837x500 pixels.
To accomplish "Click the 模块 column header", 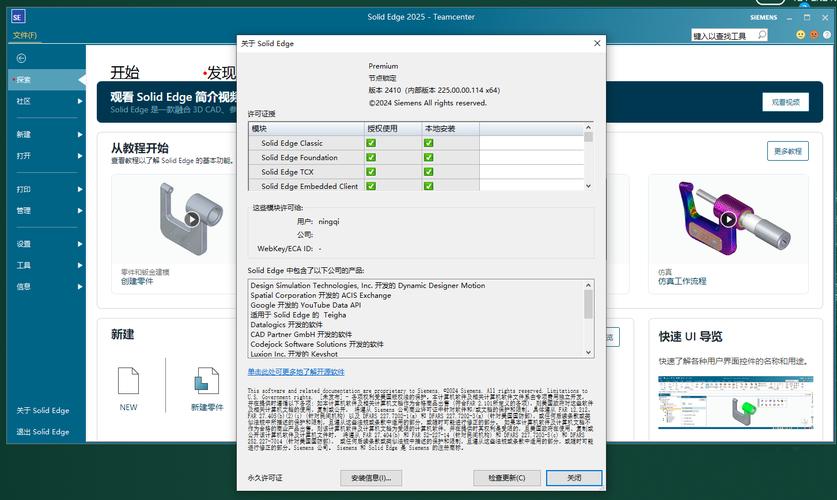I will [306, 129].
